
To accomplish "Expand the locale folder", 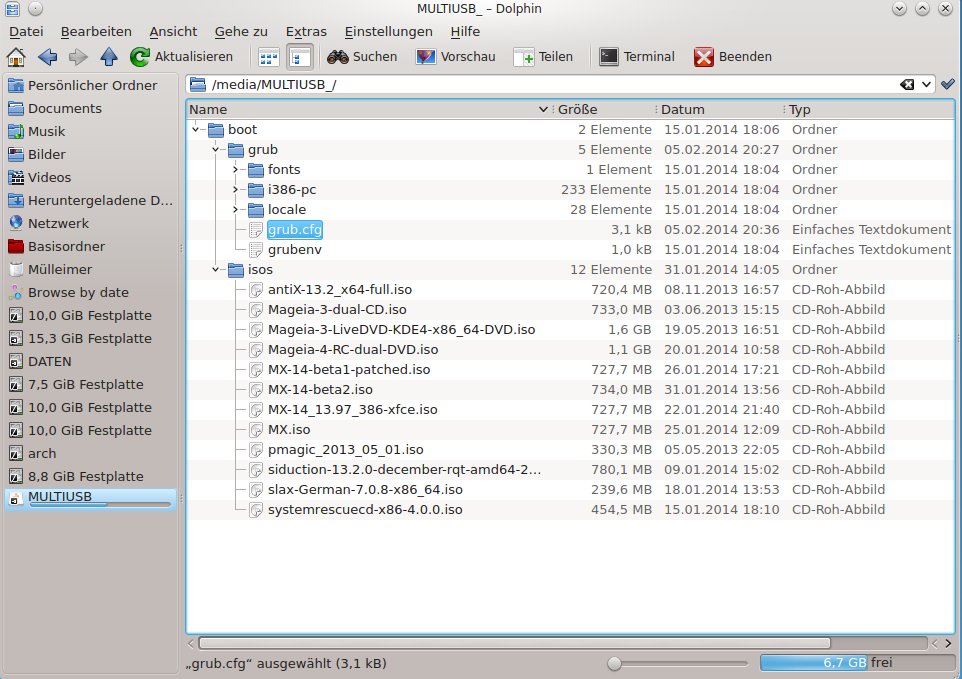I will click(236, 210).
